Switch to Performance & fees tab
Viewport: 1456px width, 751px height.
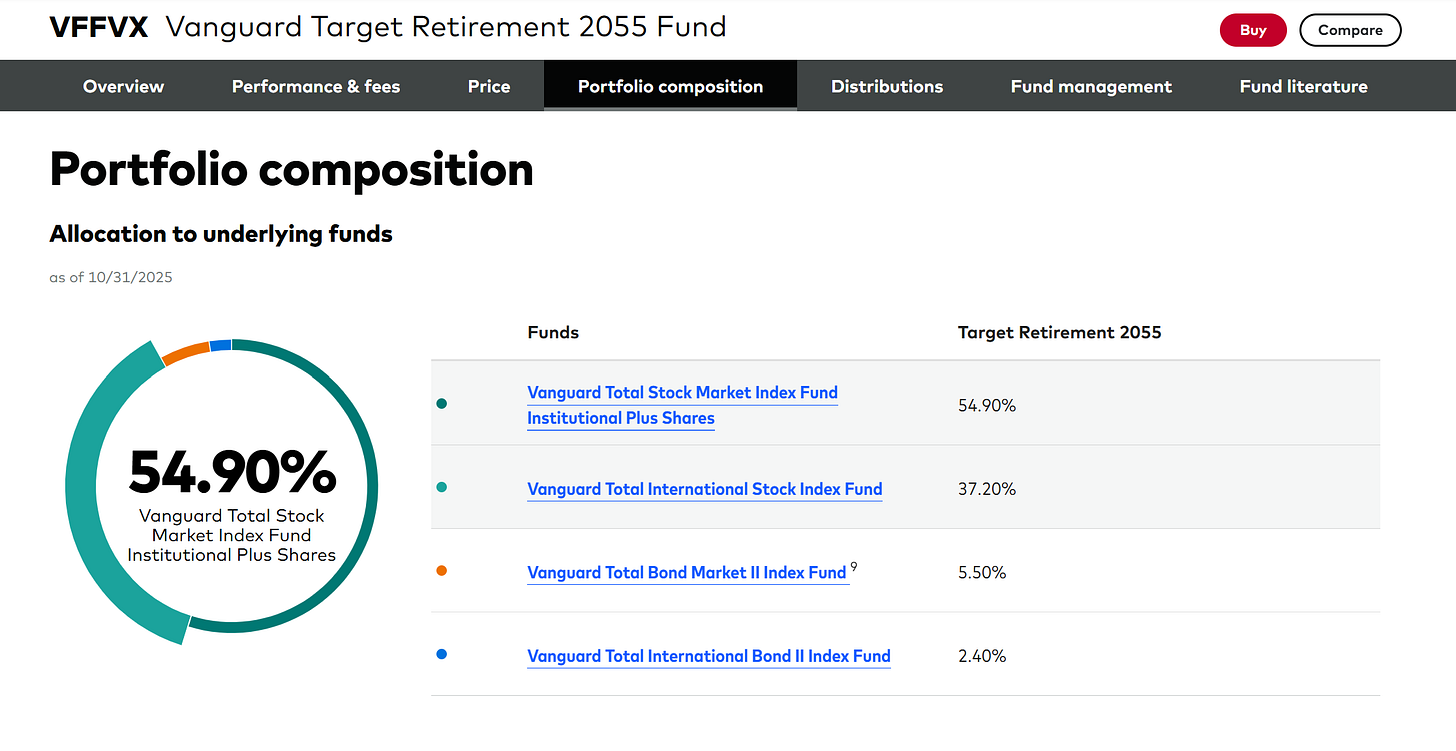[x=316, y=87]
